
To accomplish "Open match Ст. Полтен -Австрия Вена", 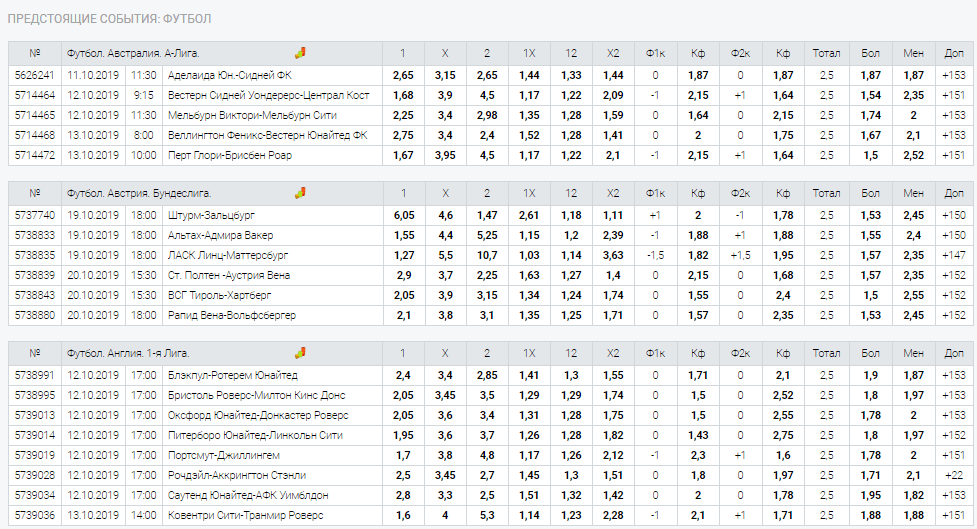I will pyautogui.click(x=229, y=275).
